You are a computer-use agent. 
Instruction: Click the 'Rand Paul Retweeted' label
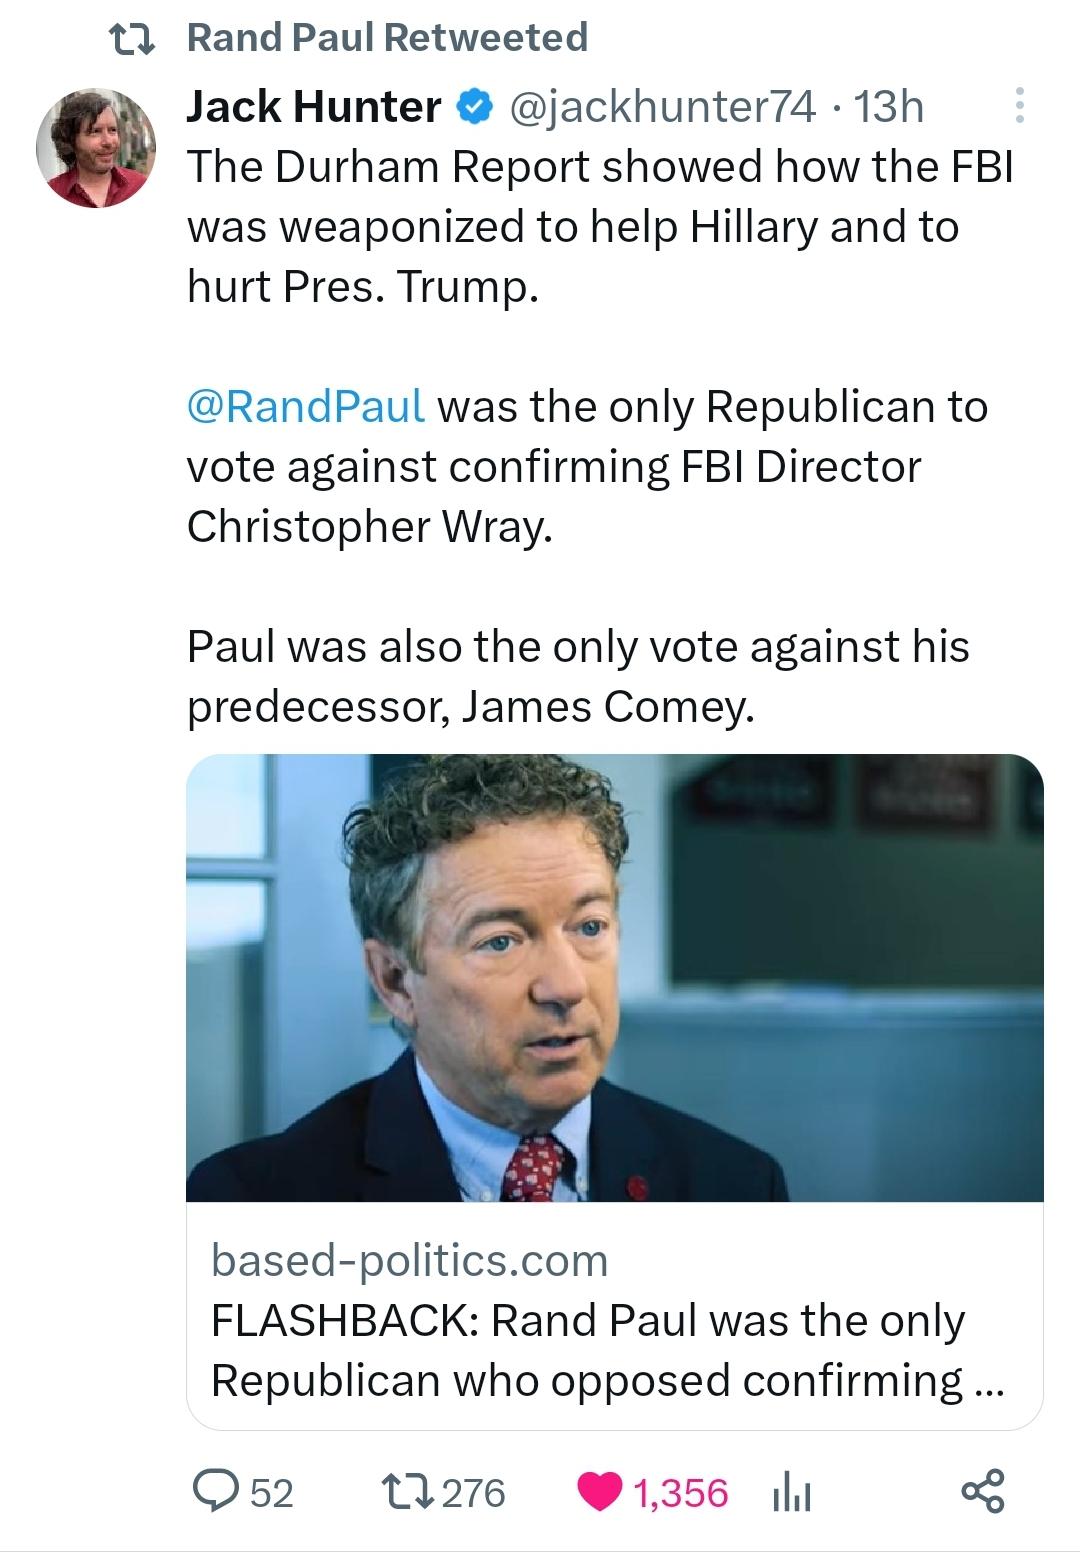coord(387,38)
